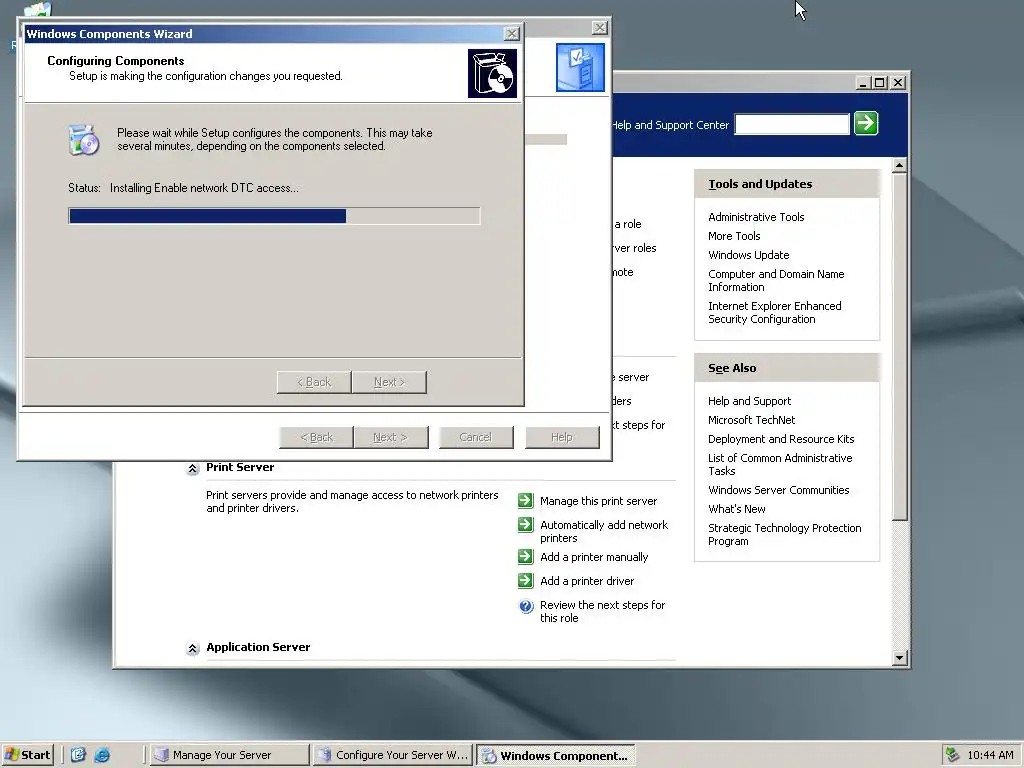Open Review the next steps for Print Server role
The width and height of the screenshot is (1024, 768).
pos(602,611)
